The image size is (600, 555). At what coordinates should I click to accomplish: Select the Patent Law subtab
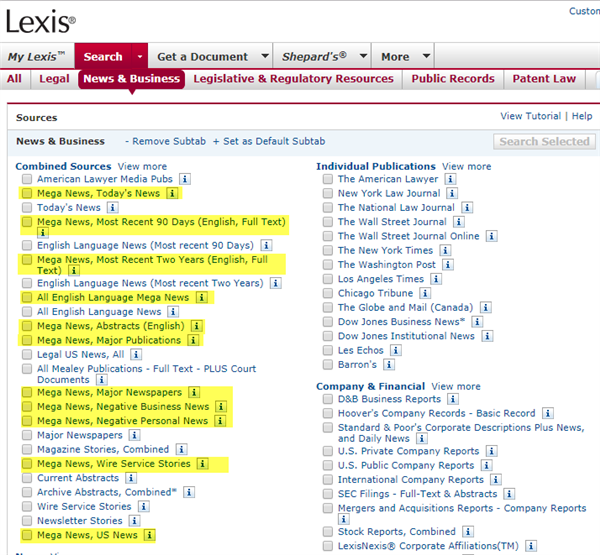click(x=544, y=79)
